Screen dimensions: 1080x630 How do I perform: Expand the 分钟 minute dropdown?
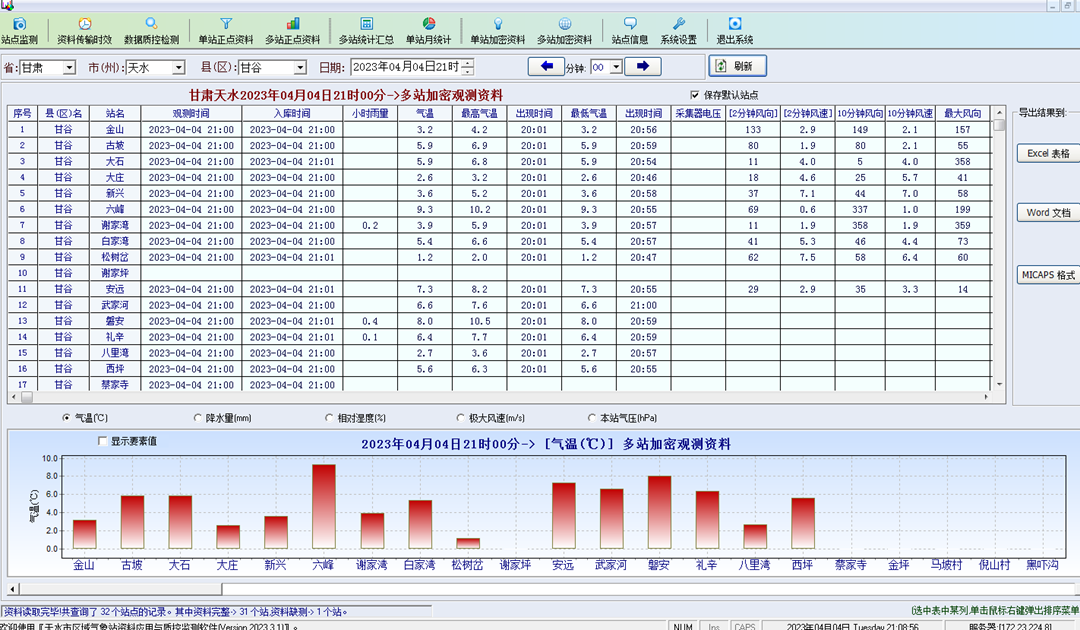pos(616,67)
